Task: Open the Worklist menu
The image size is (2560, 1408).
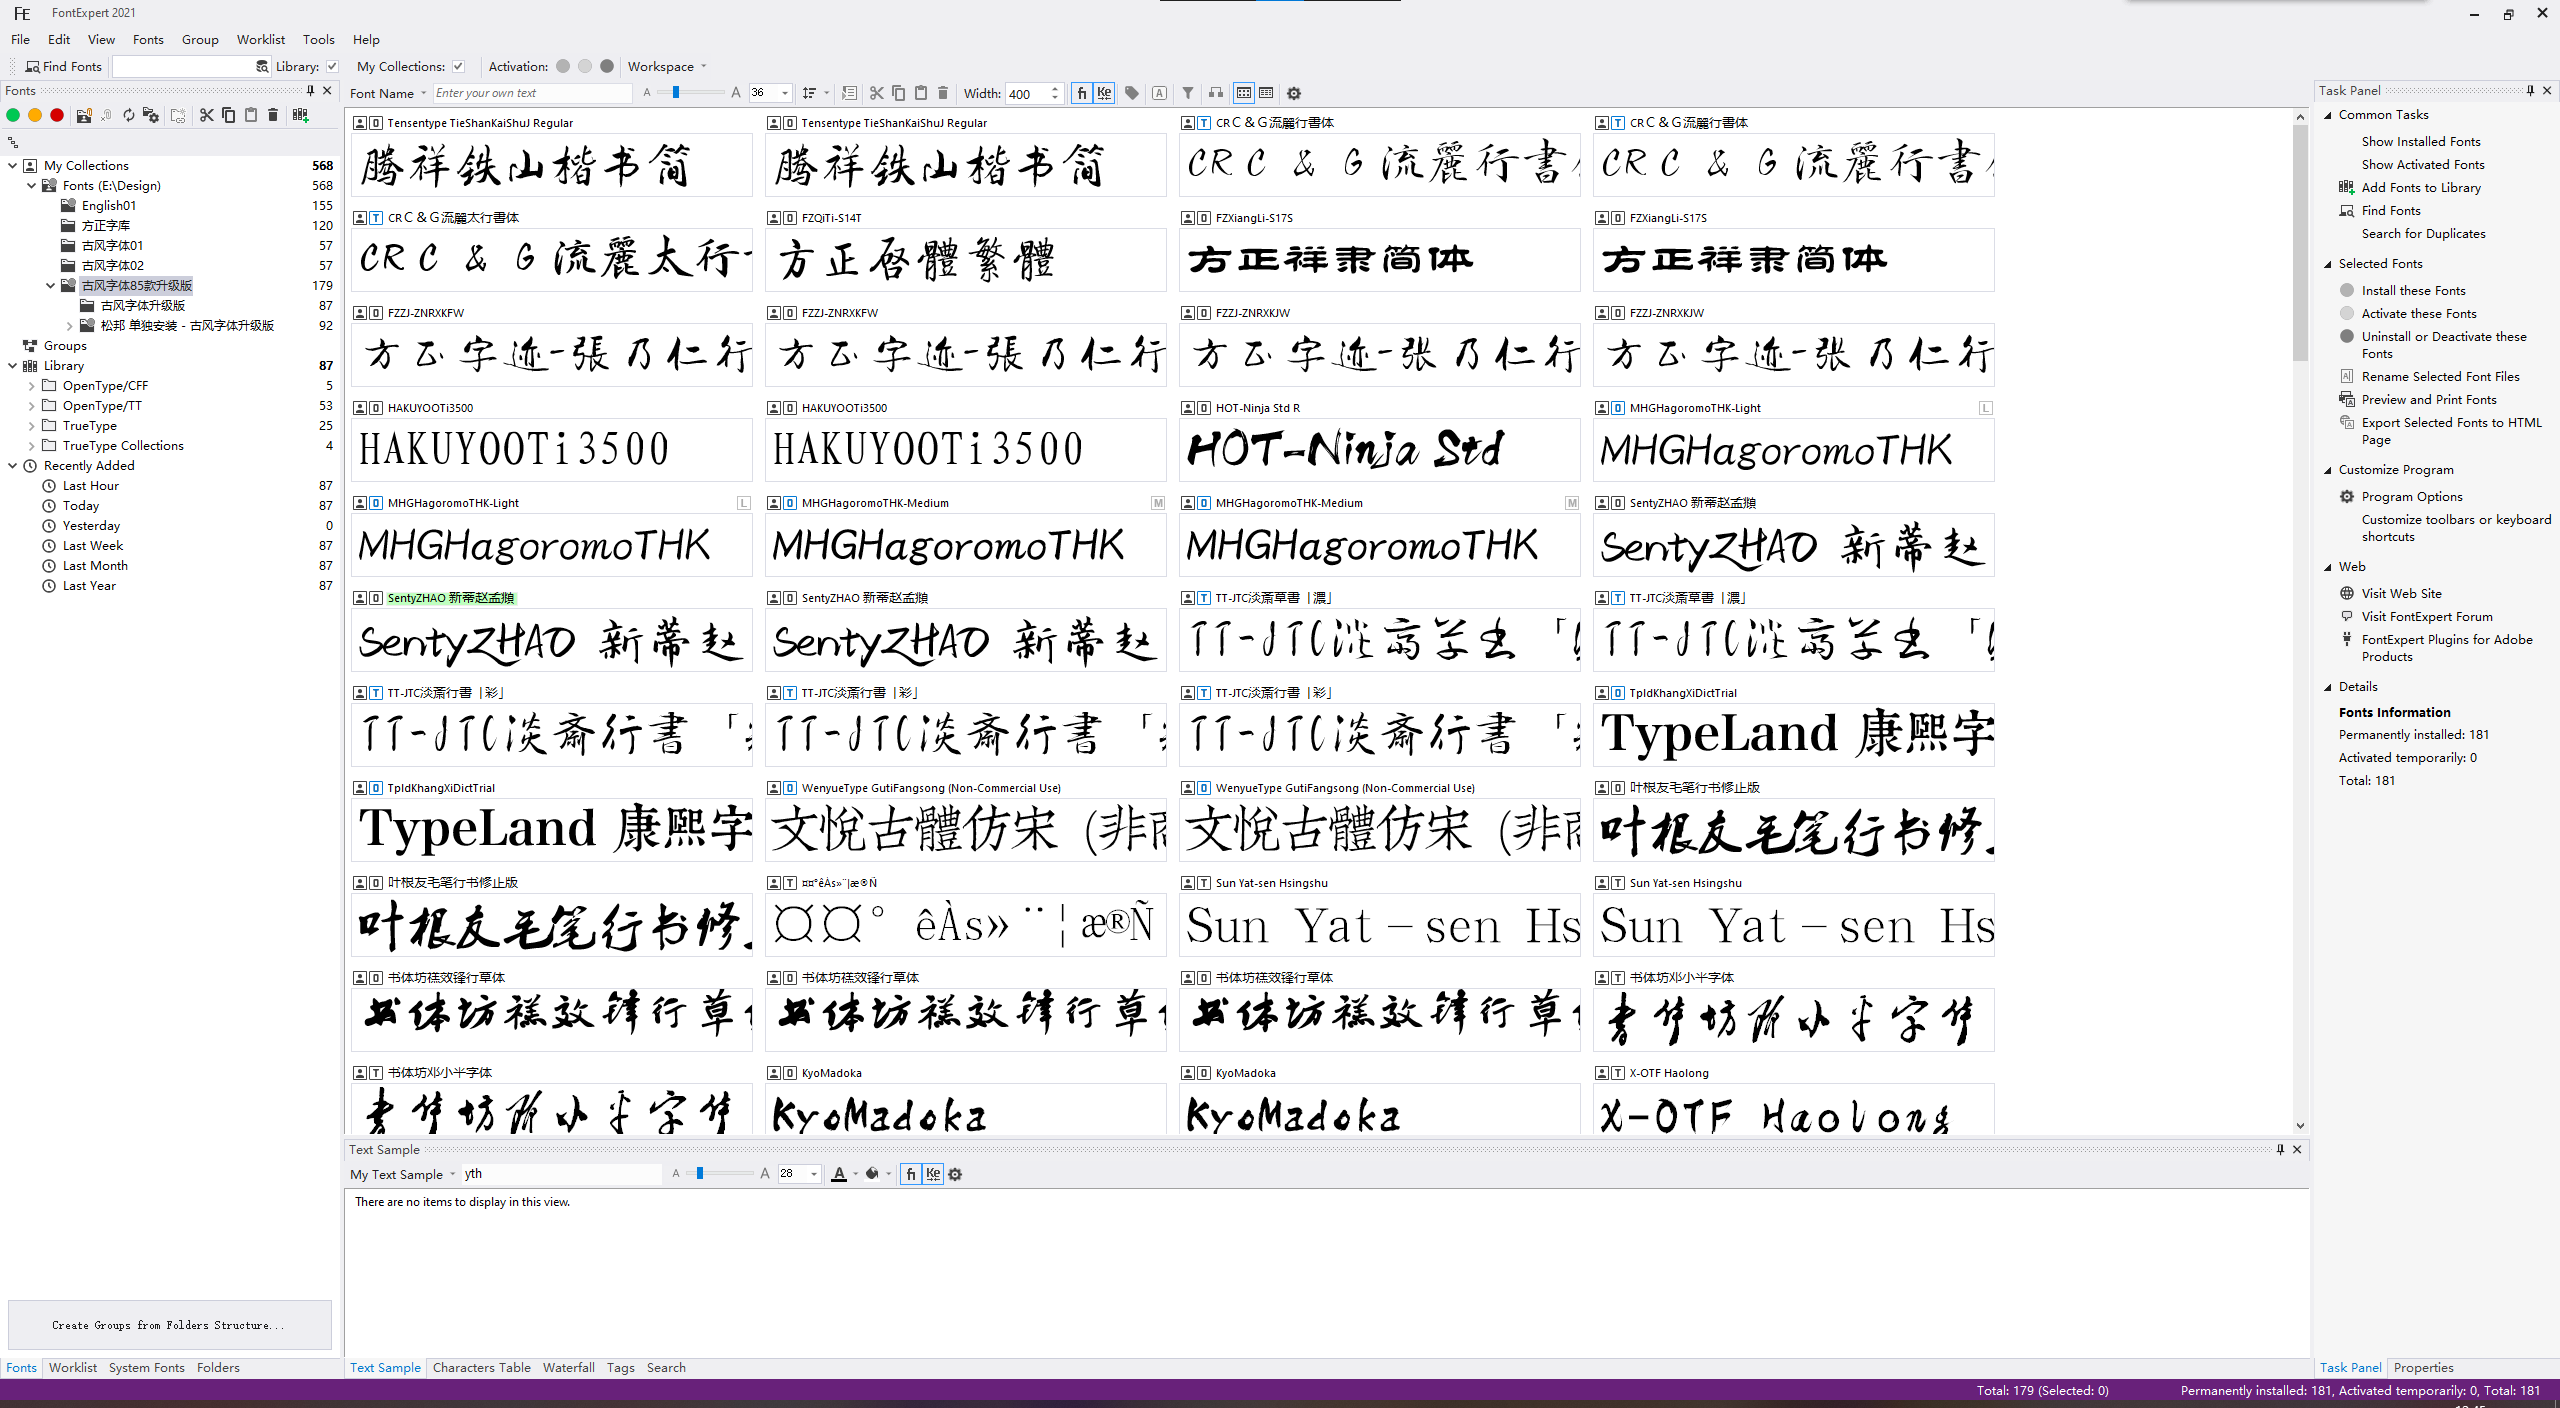Action: (260, 40)
